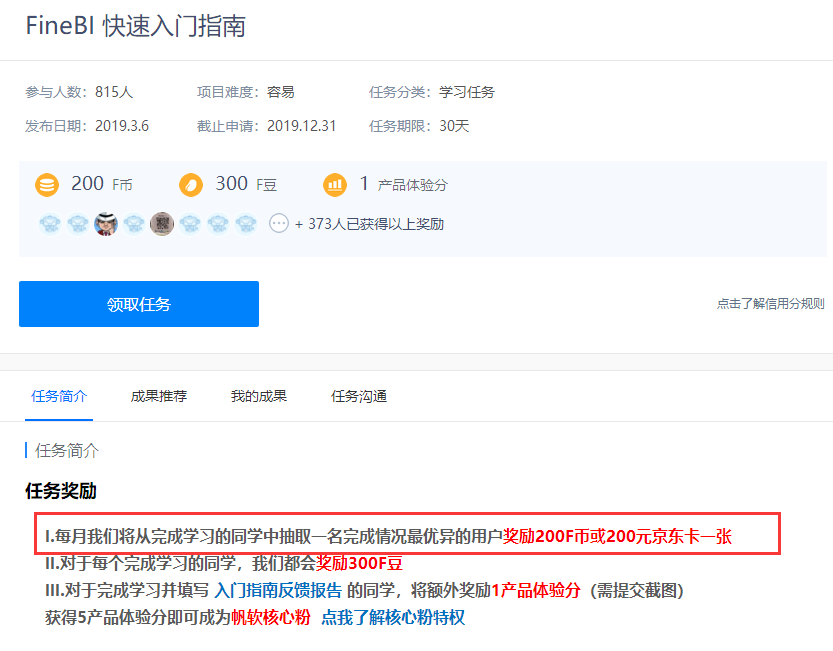
Task: Select the 任务沟通 tab
Action: (x=359, y=396)
